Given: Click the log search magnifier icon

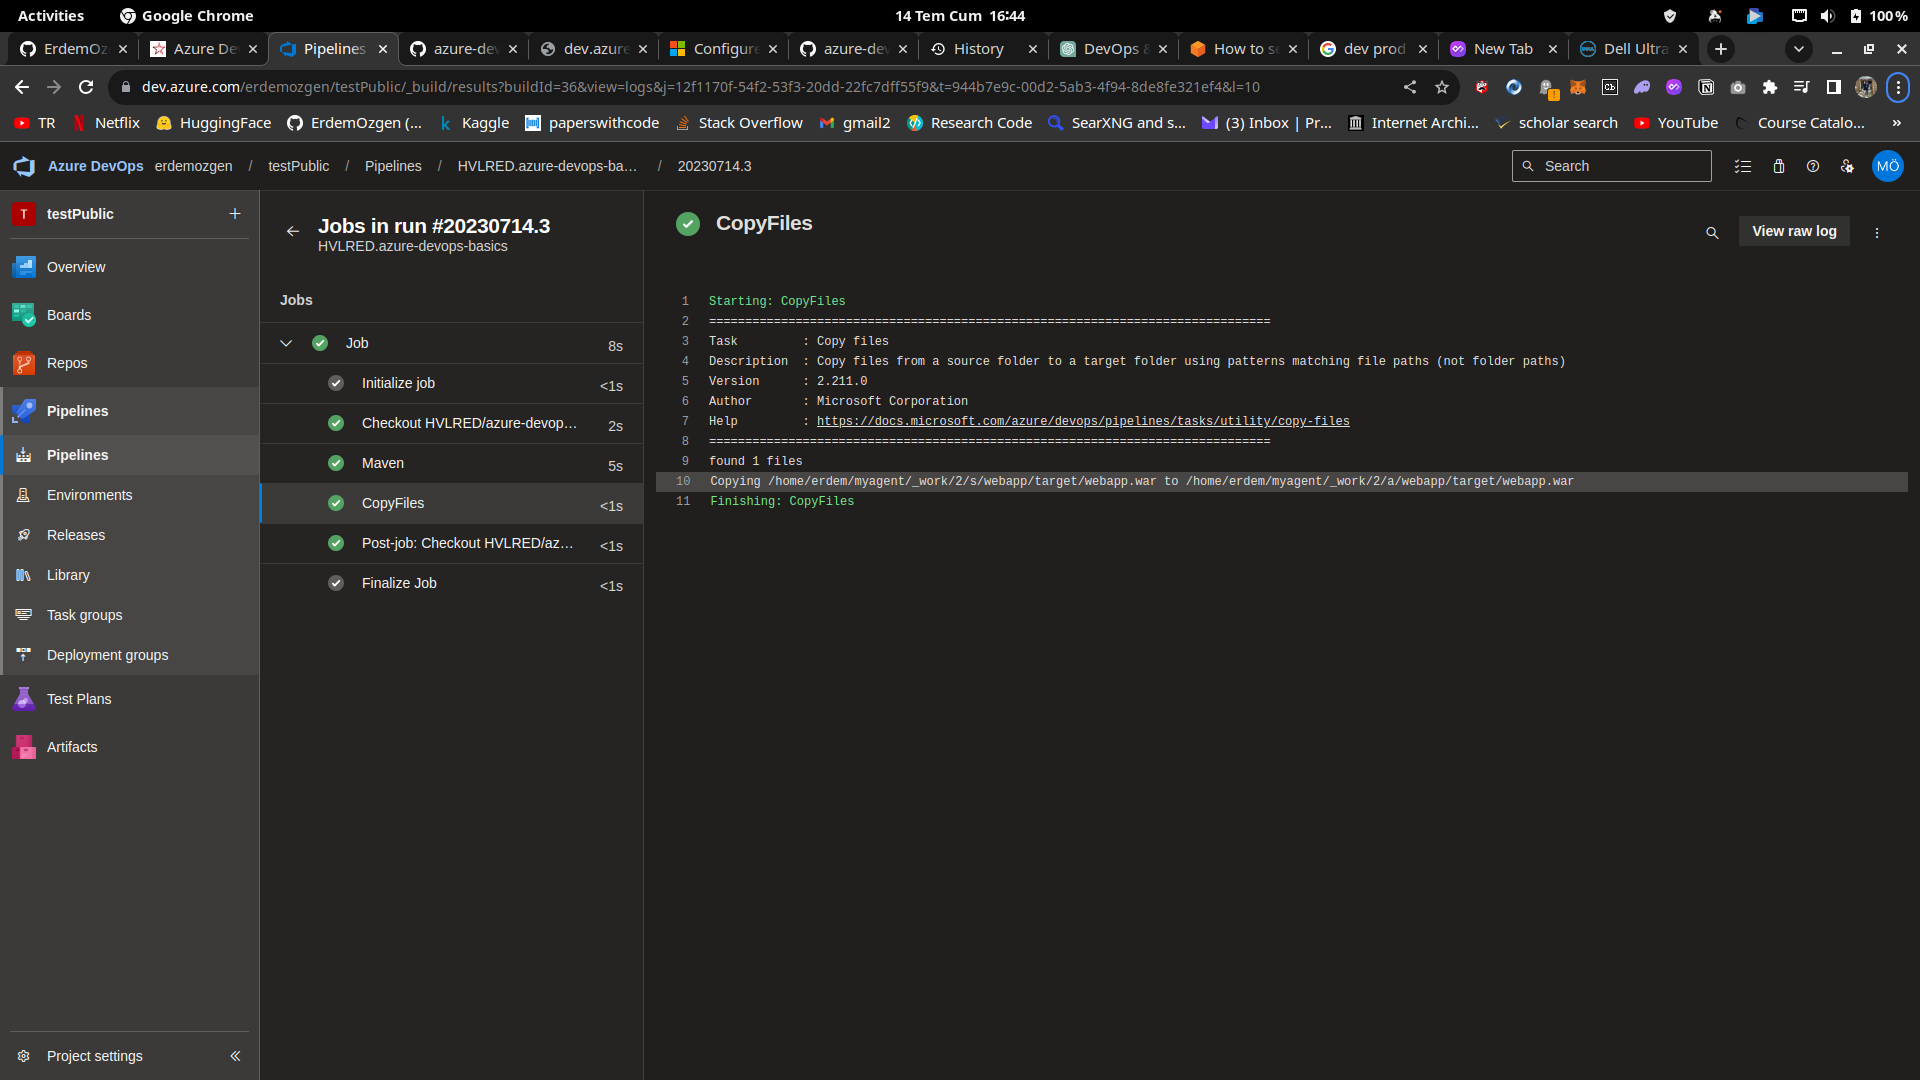Looking at the screenshot, I should tap(1712, 232).
